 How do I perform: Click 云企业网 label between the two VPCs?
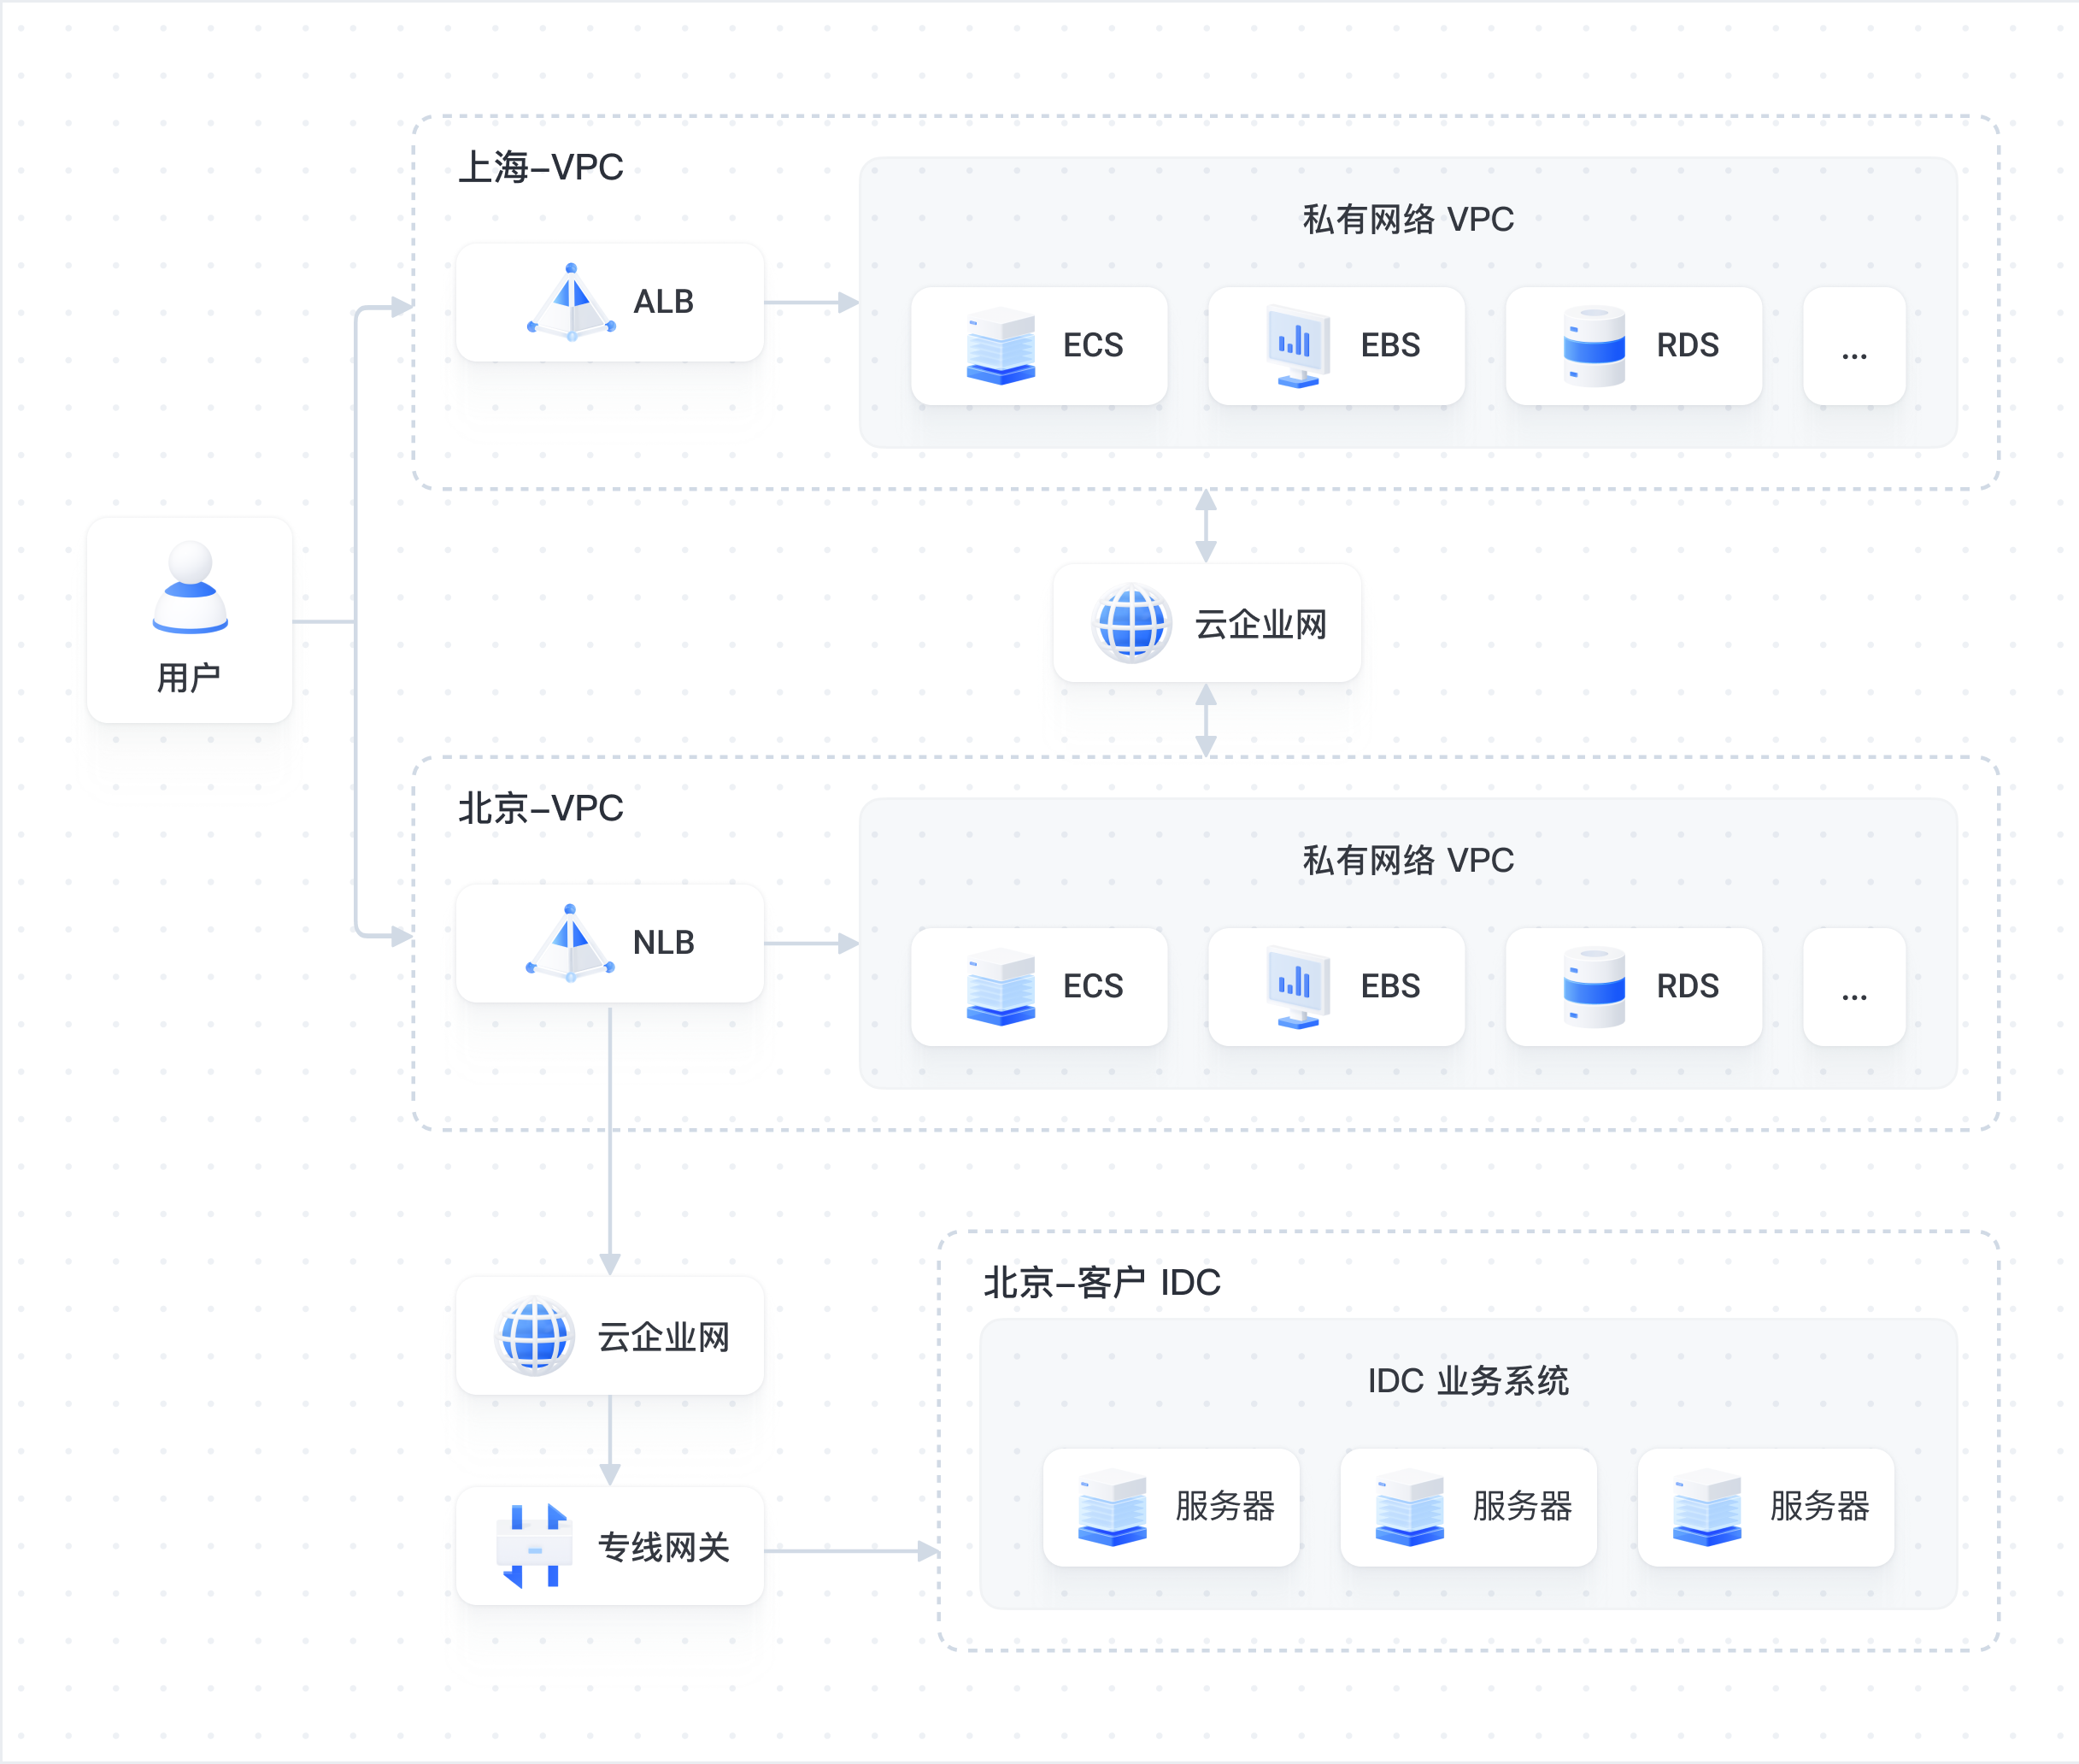1261,625
